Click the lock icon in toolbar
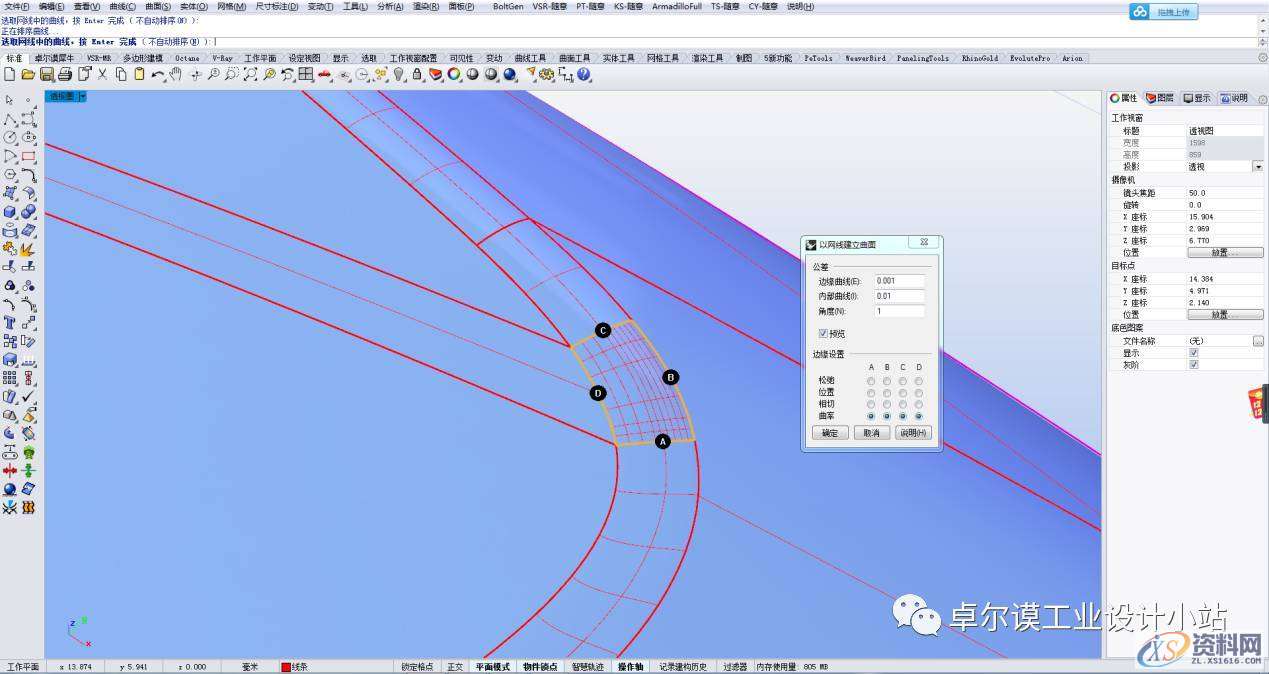The image size is (1269, 674). coord(417,74)
